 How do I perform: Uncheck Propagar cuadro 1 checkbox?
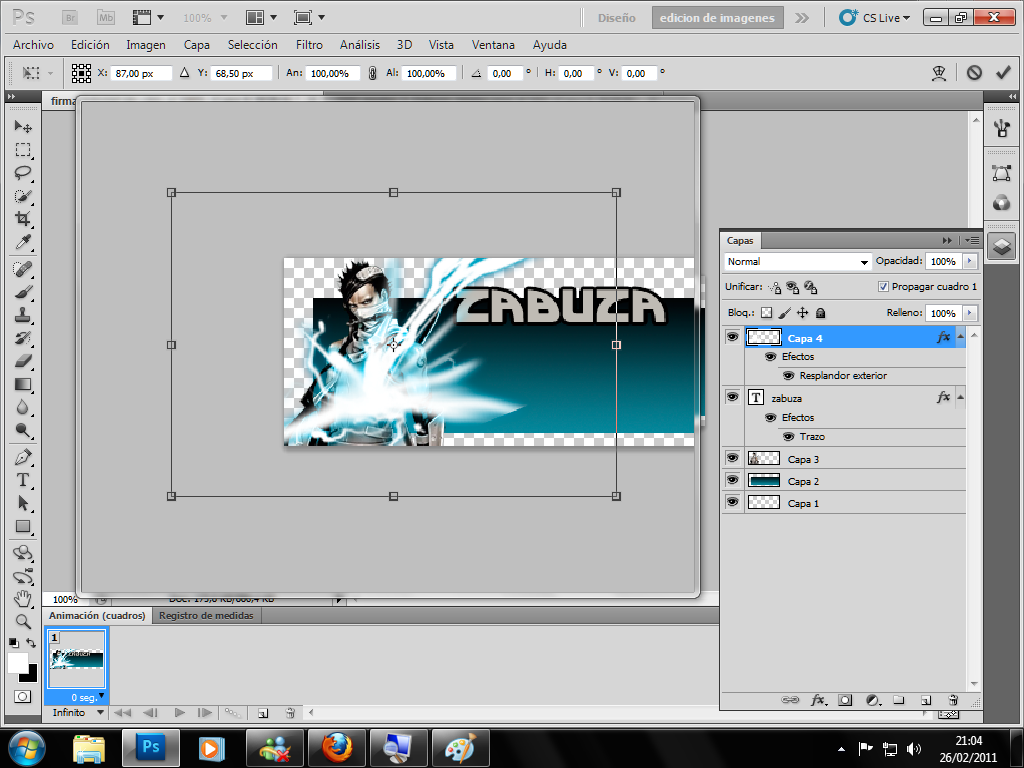point(883,287)
